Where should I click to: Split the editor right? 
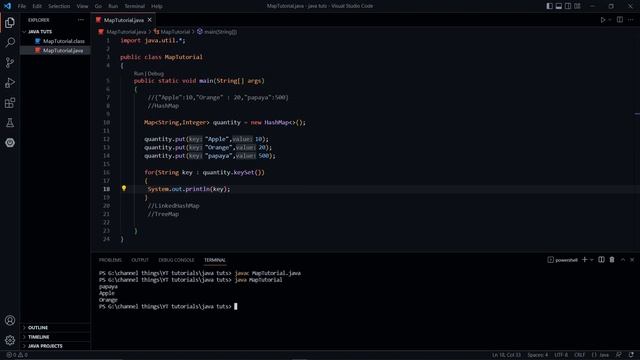[x=620, y=20]
